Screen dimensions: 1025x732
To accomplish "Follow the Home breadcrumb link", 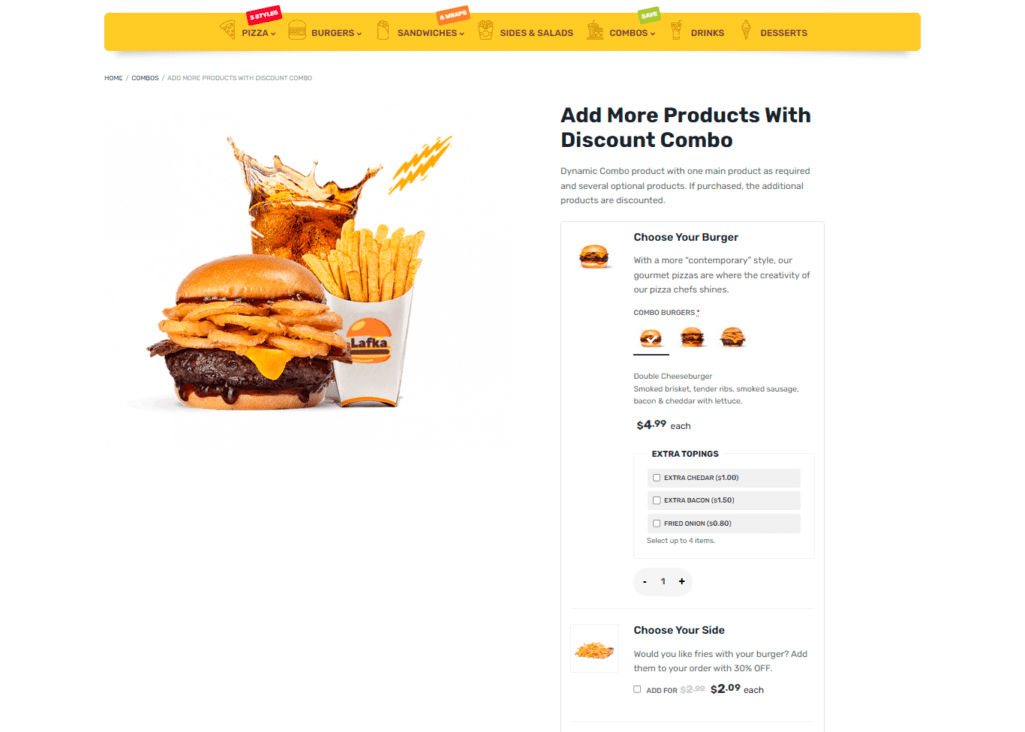I will [x=113, y=78].
